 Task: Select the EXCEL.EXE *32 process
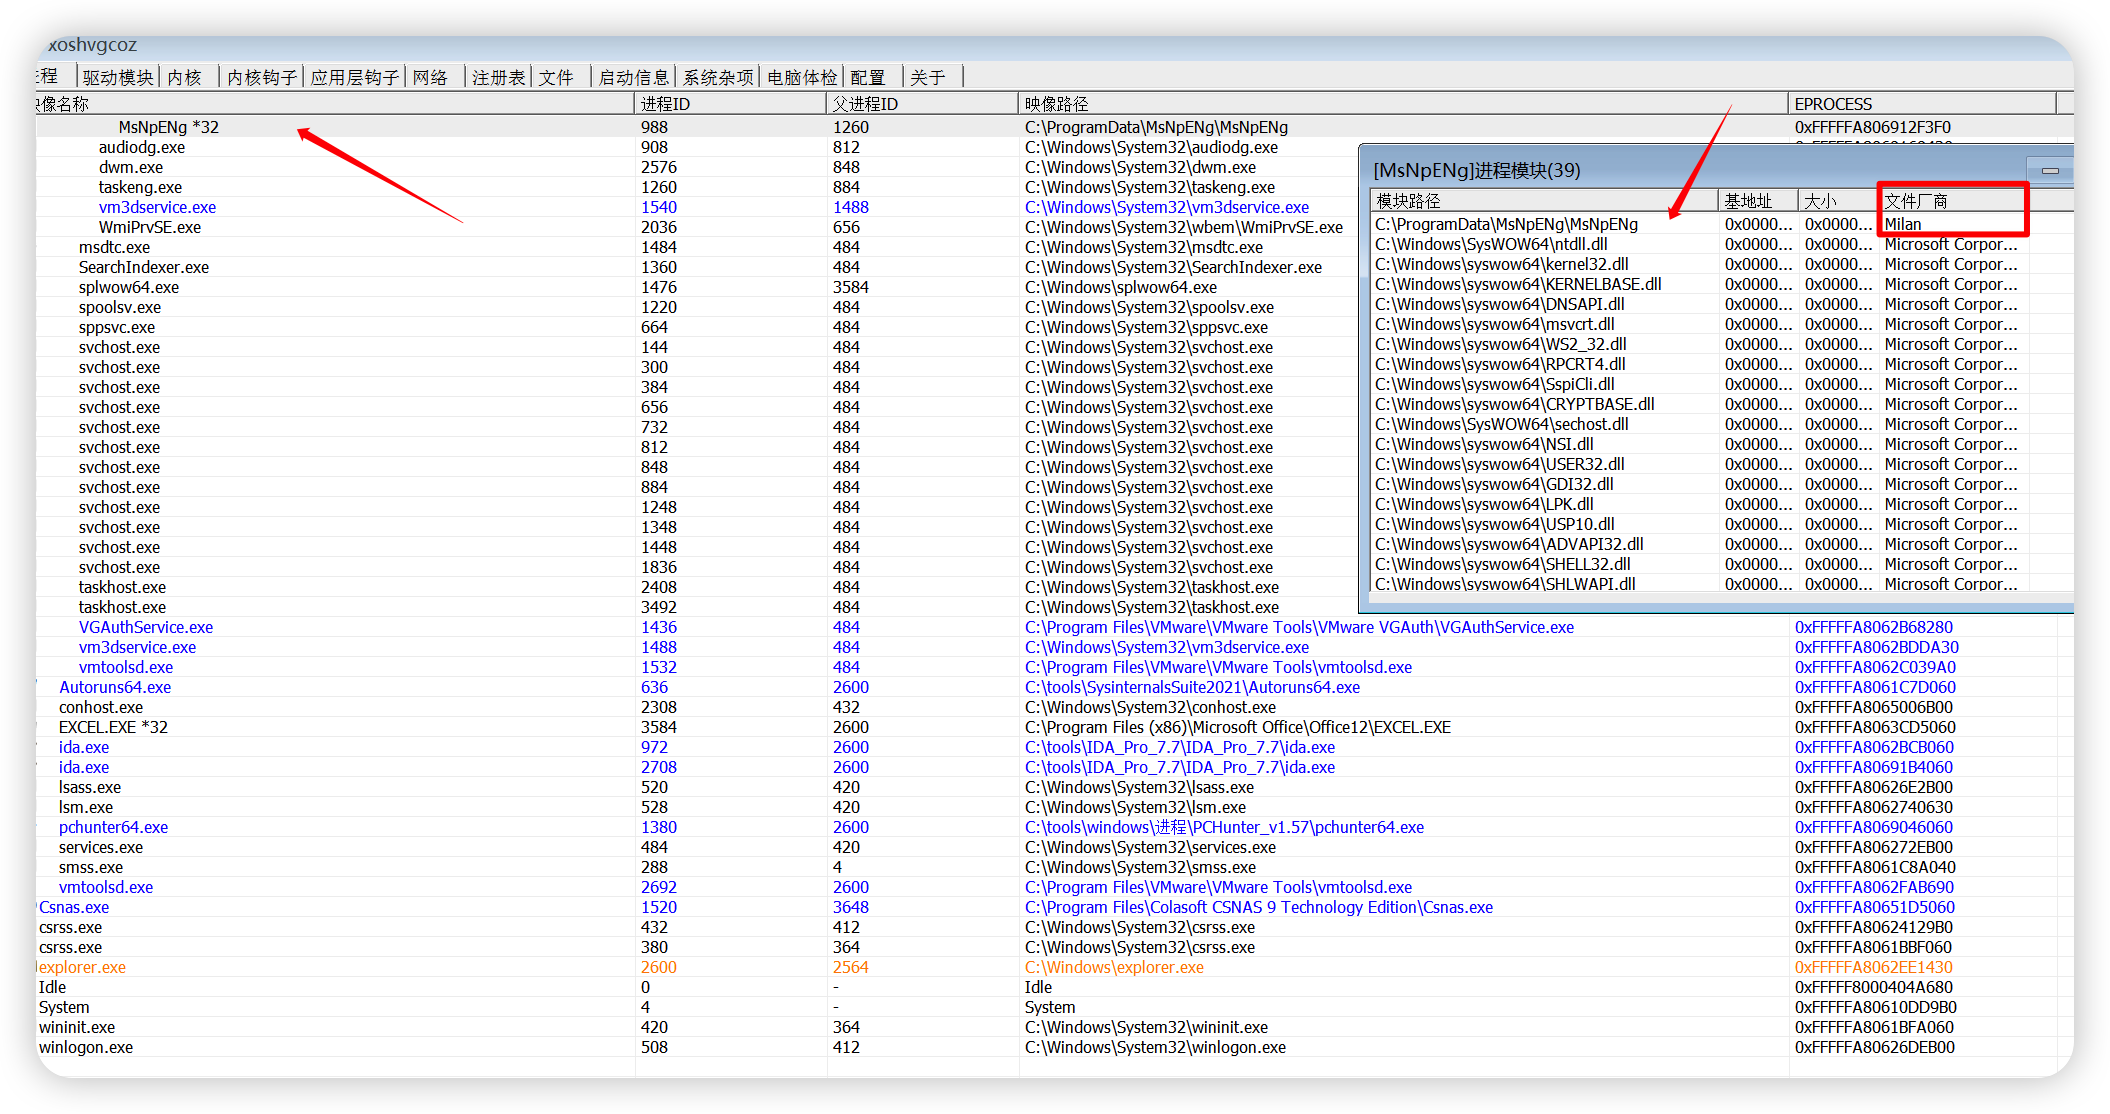coord(113,727)
